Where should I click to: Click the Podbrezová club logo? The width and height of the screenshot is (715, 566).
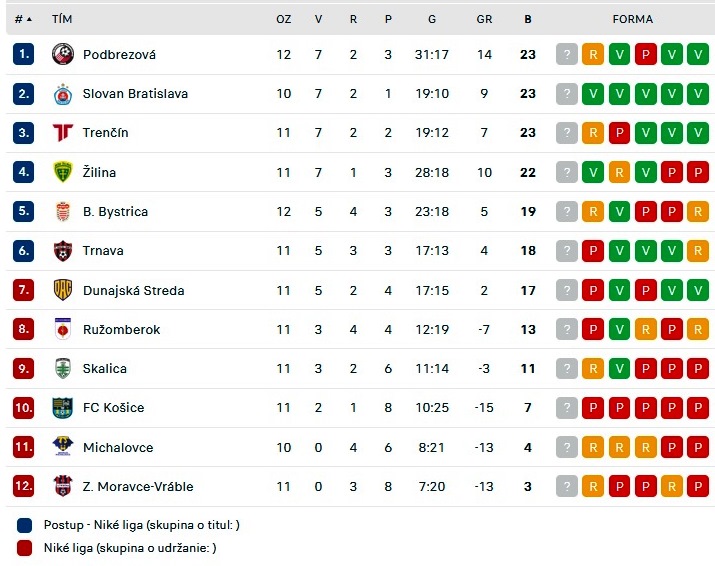[x=63, y=54]
